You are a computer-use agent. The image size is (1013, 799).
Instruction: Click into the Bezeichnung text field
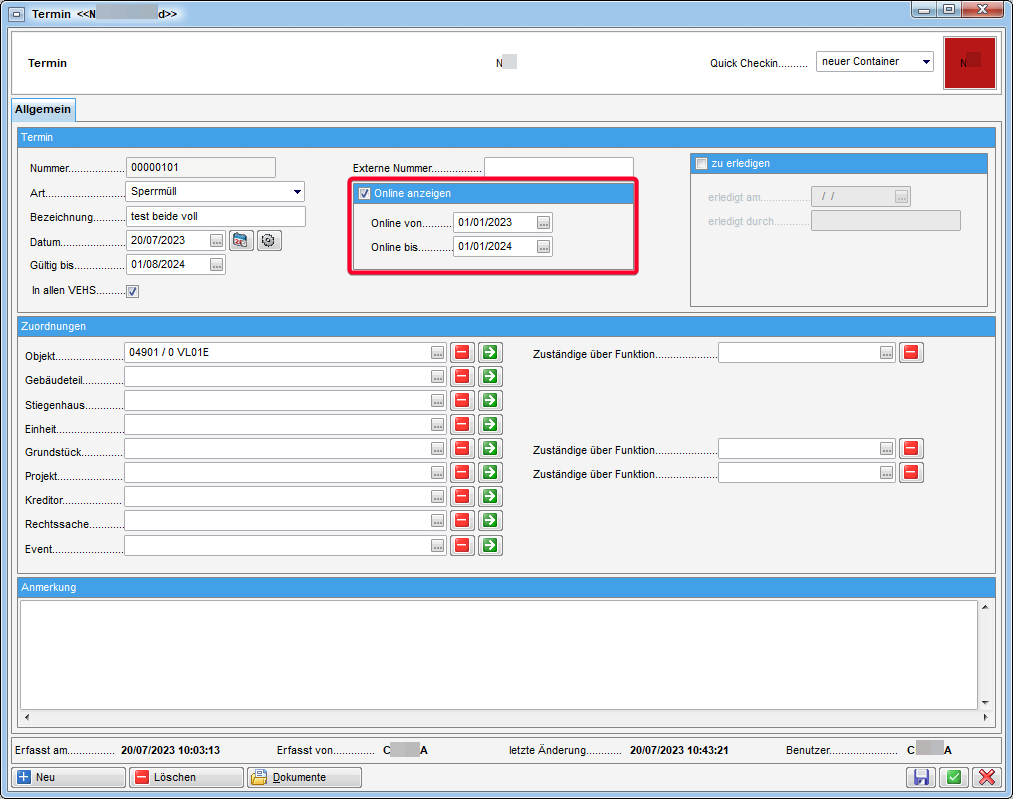coord(215,216)
